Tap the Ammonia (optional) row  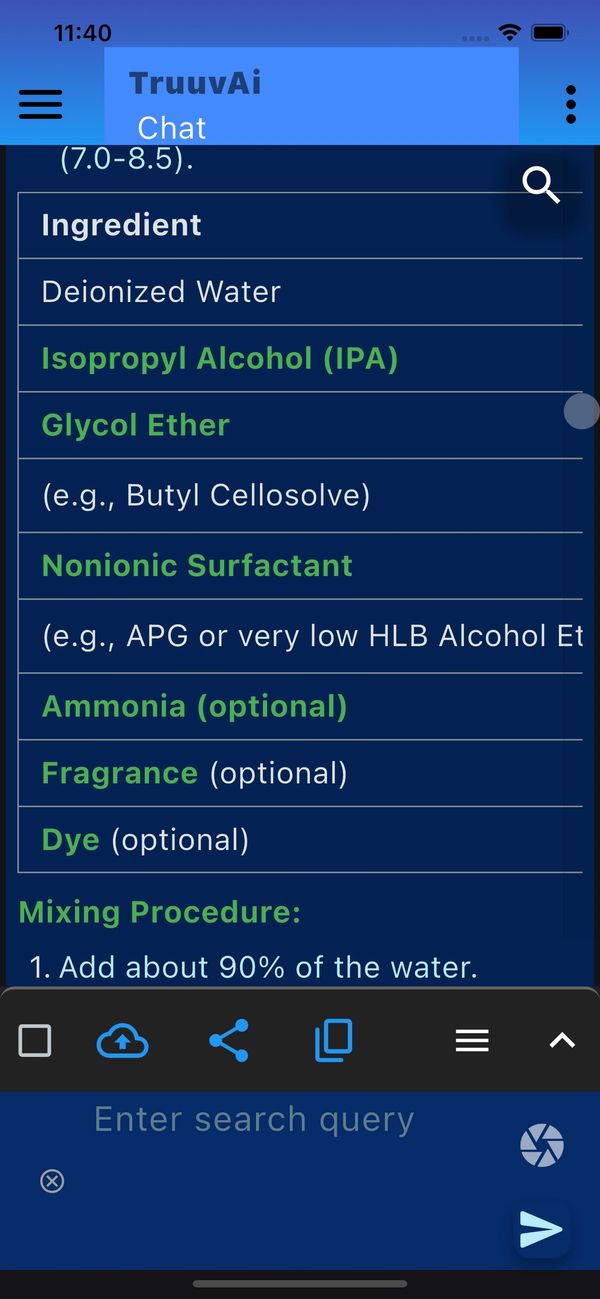pos(194,706)
